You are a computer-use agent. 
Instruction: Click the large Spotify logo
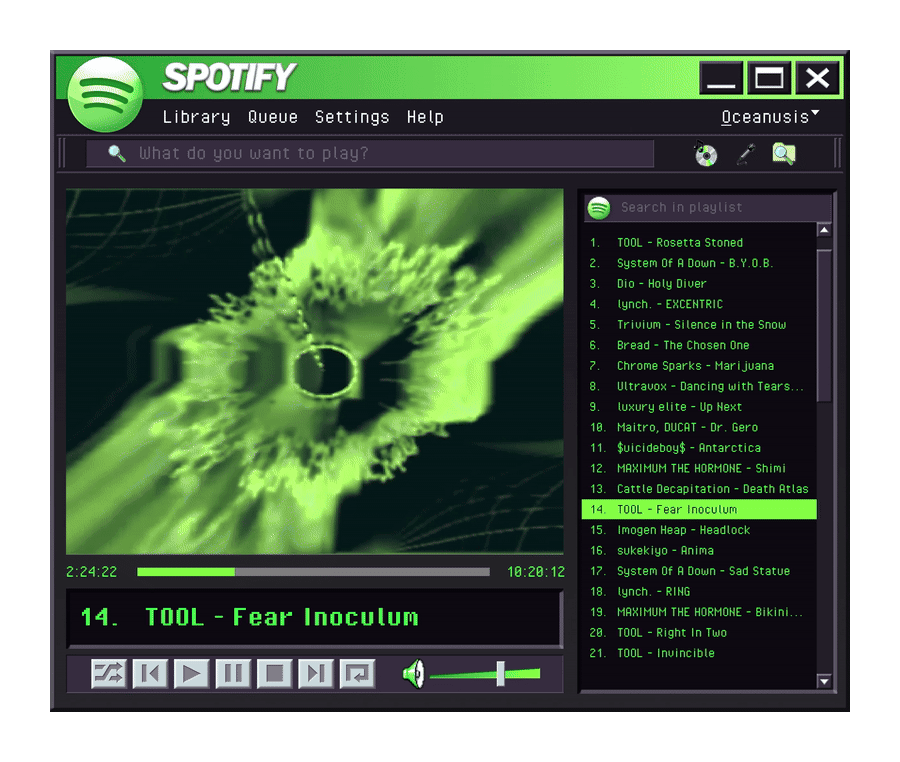click(105, 94)
